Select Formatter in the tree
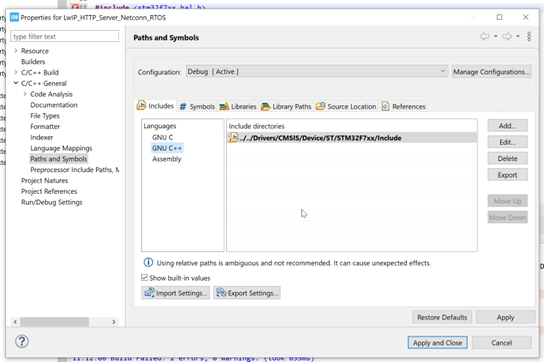 coord(45,126)
